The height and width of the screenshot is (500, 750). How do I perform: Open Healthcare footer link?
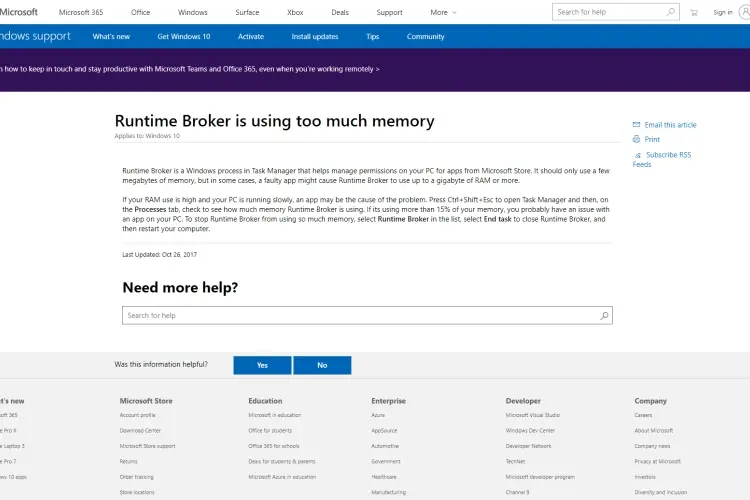(384, 477)
